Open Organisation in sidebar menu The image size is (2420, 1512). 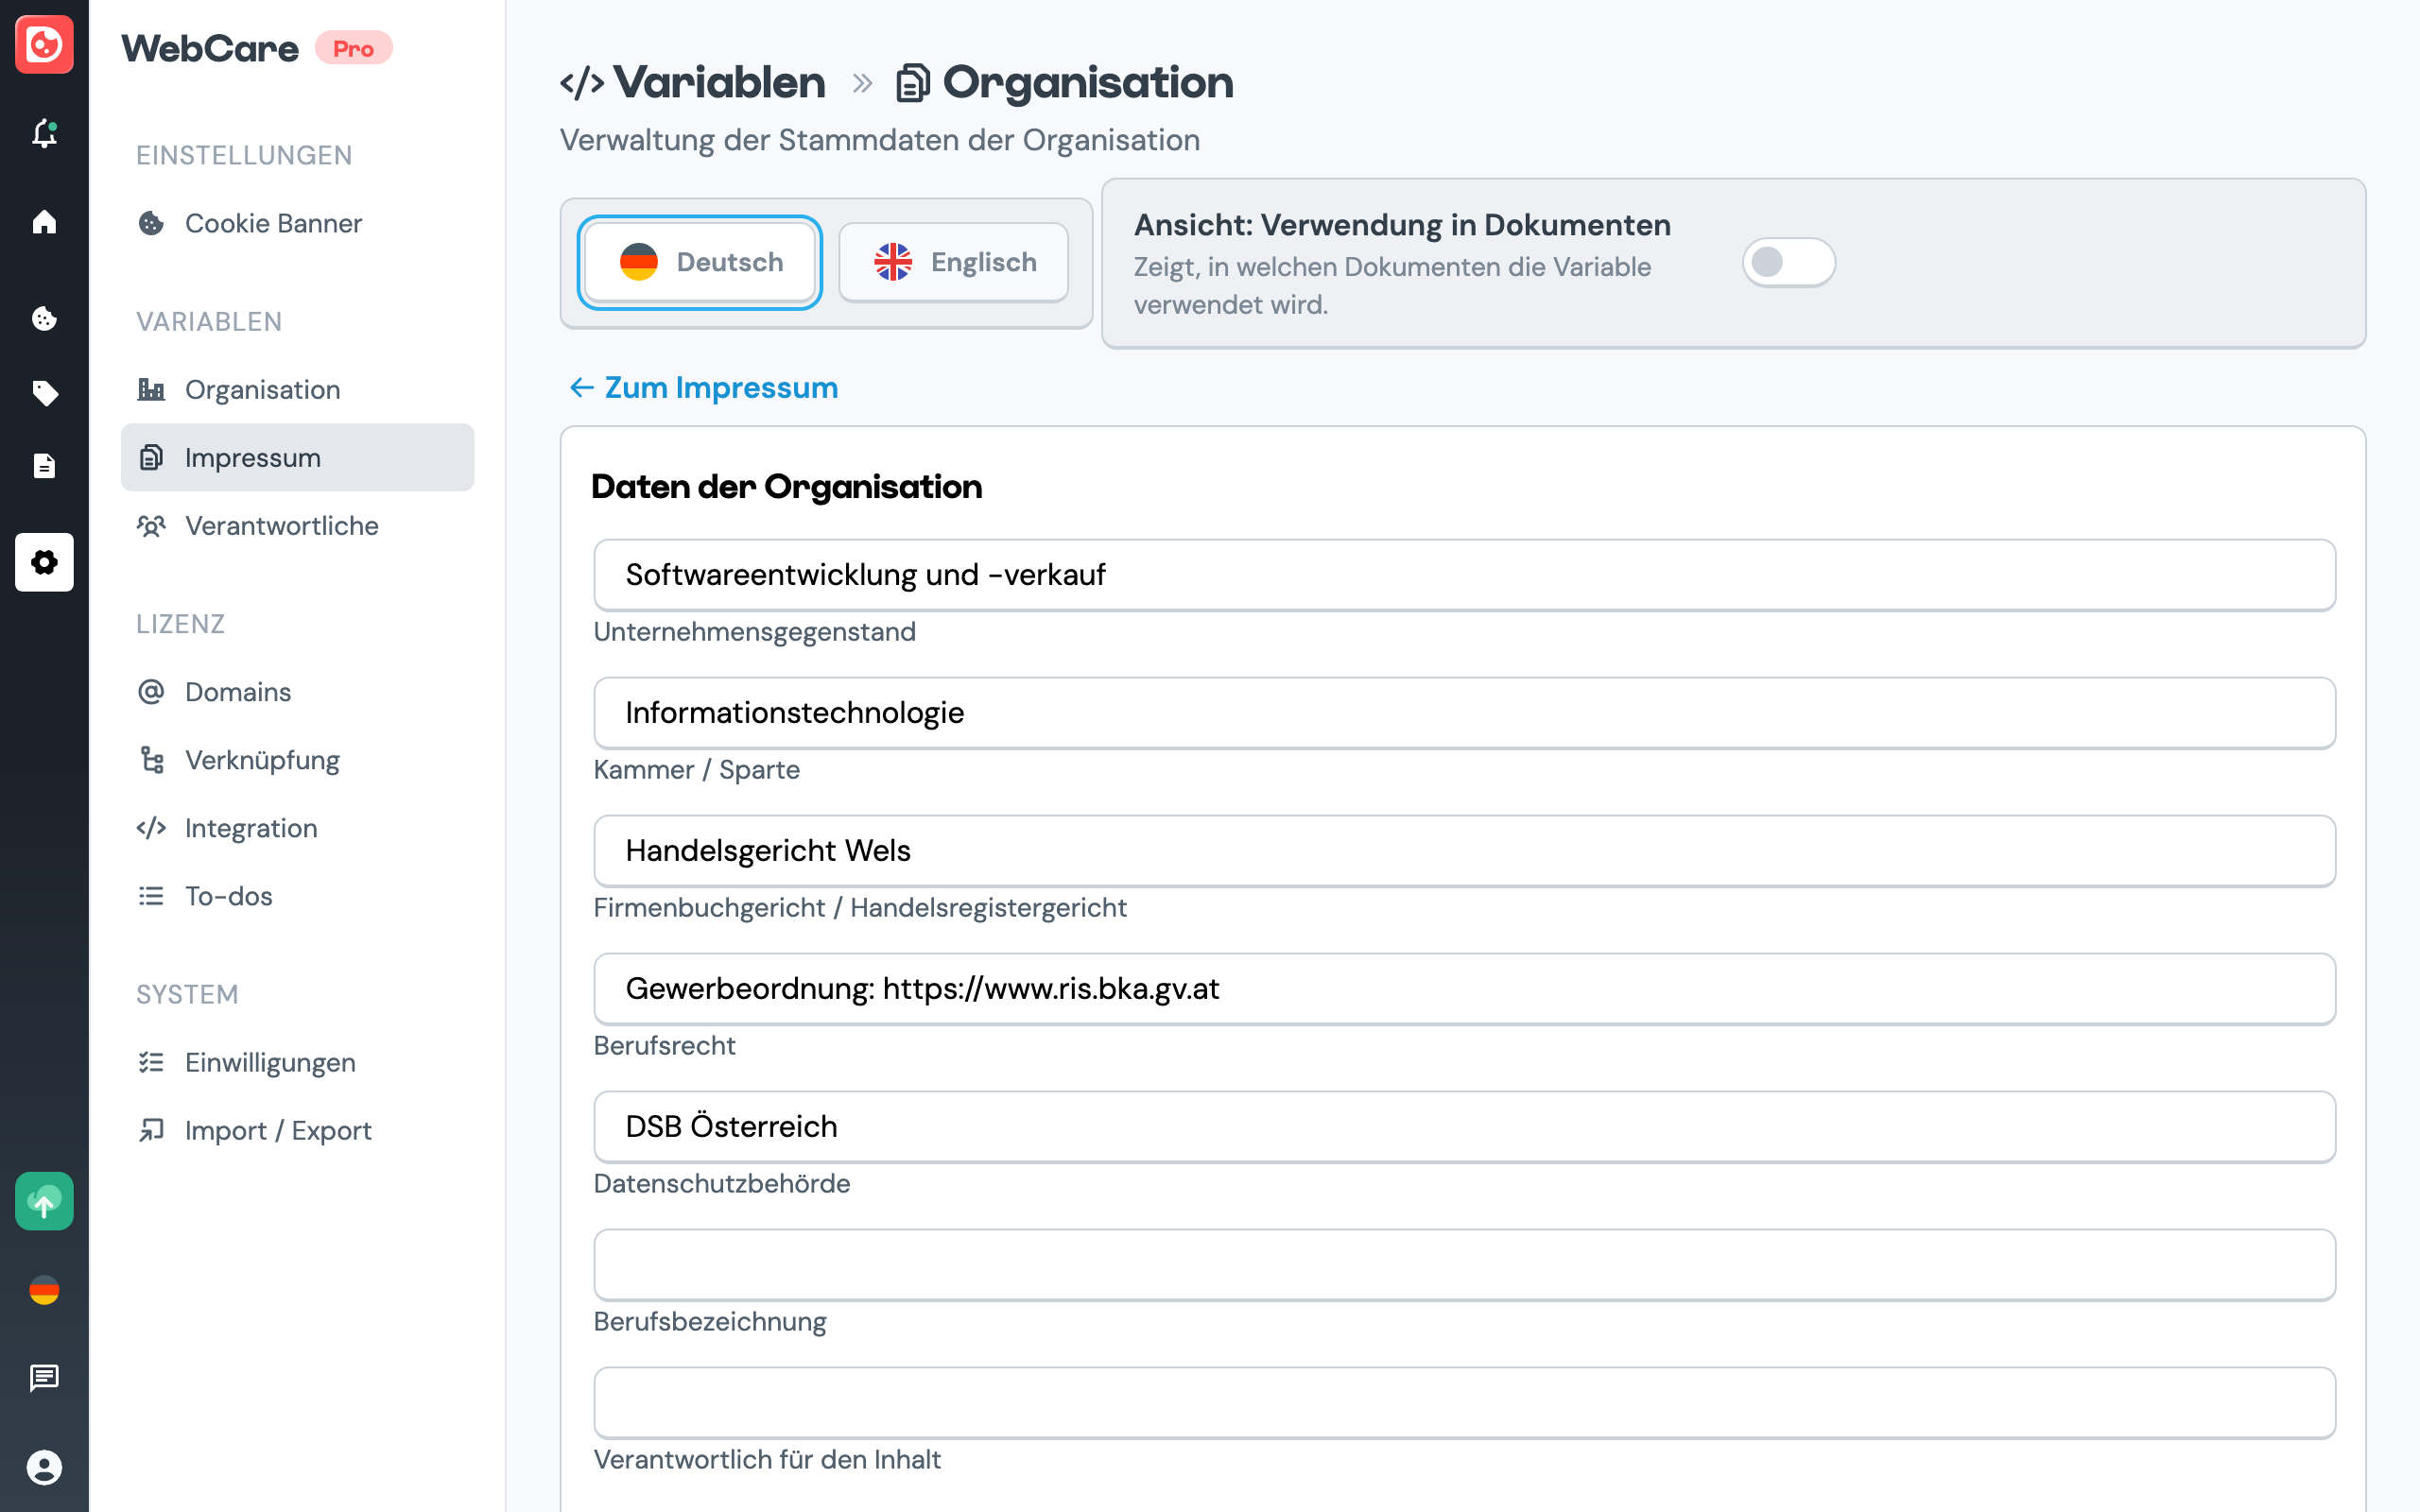point(262,390)
